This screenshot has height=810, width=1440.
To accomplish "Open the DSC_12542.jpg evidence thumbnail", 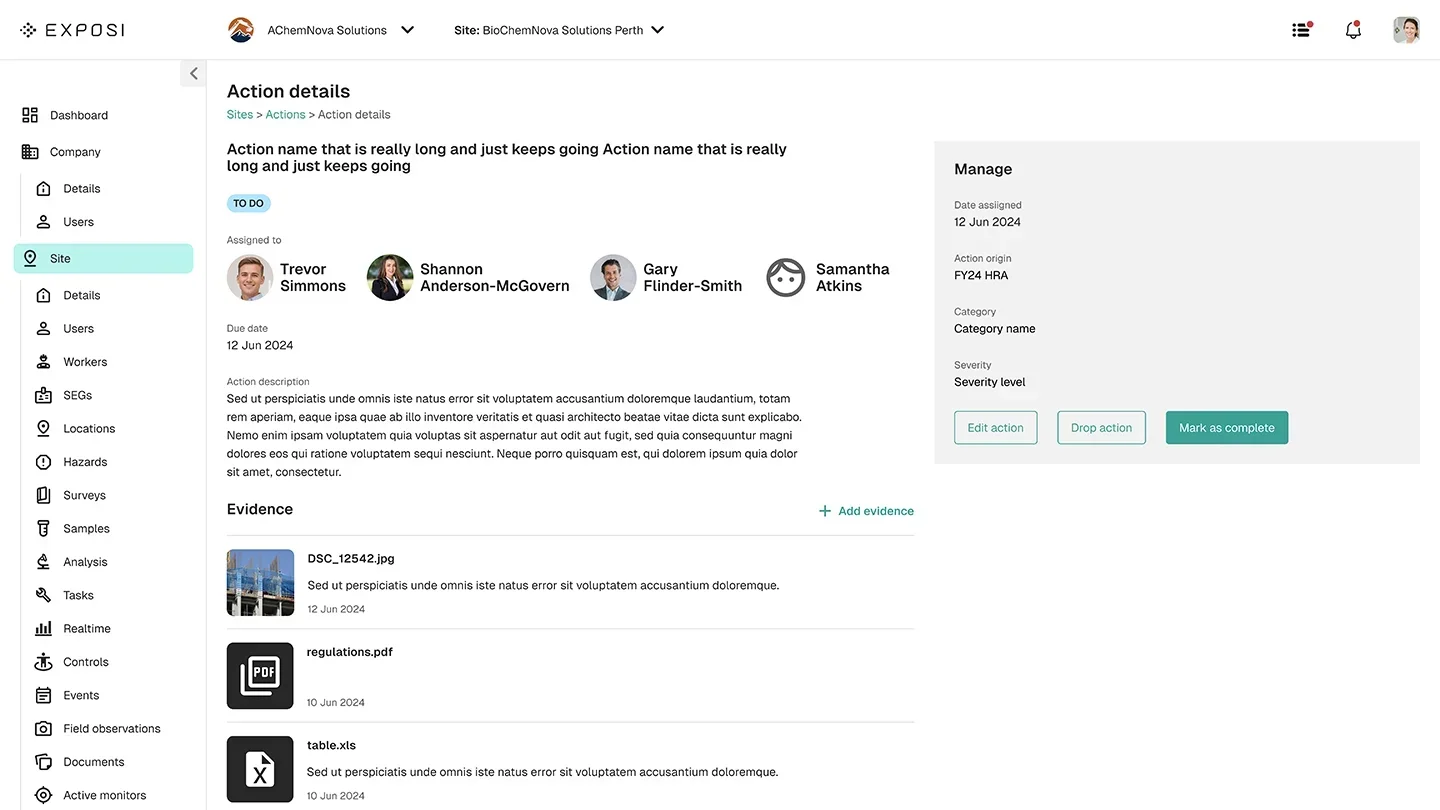I will 260,582.
